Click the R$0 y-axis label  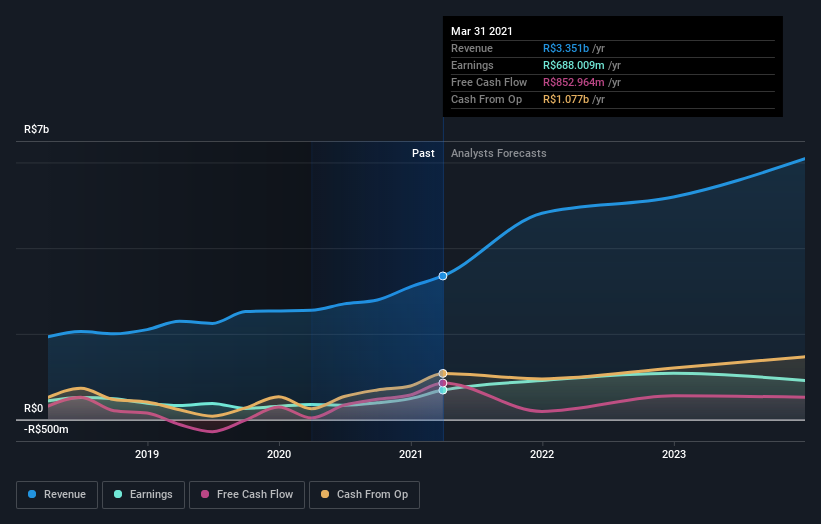34,408
